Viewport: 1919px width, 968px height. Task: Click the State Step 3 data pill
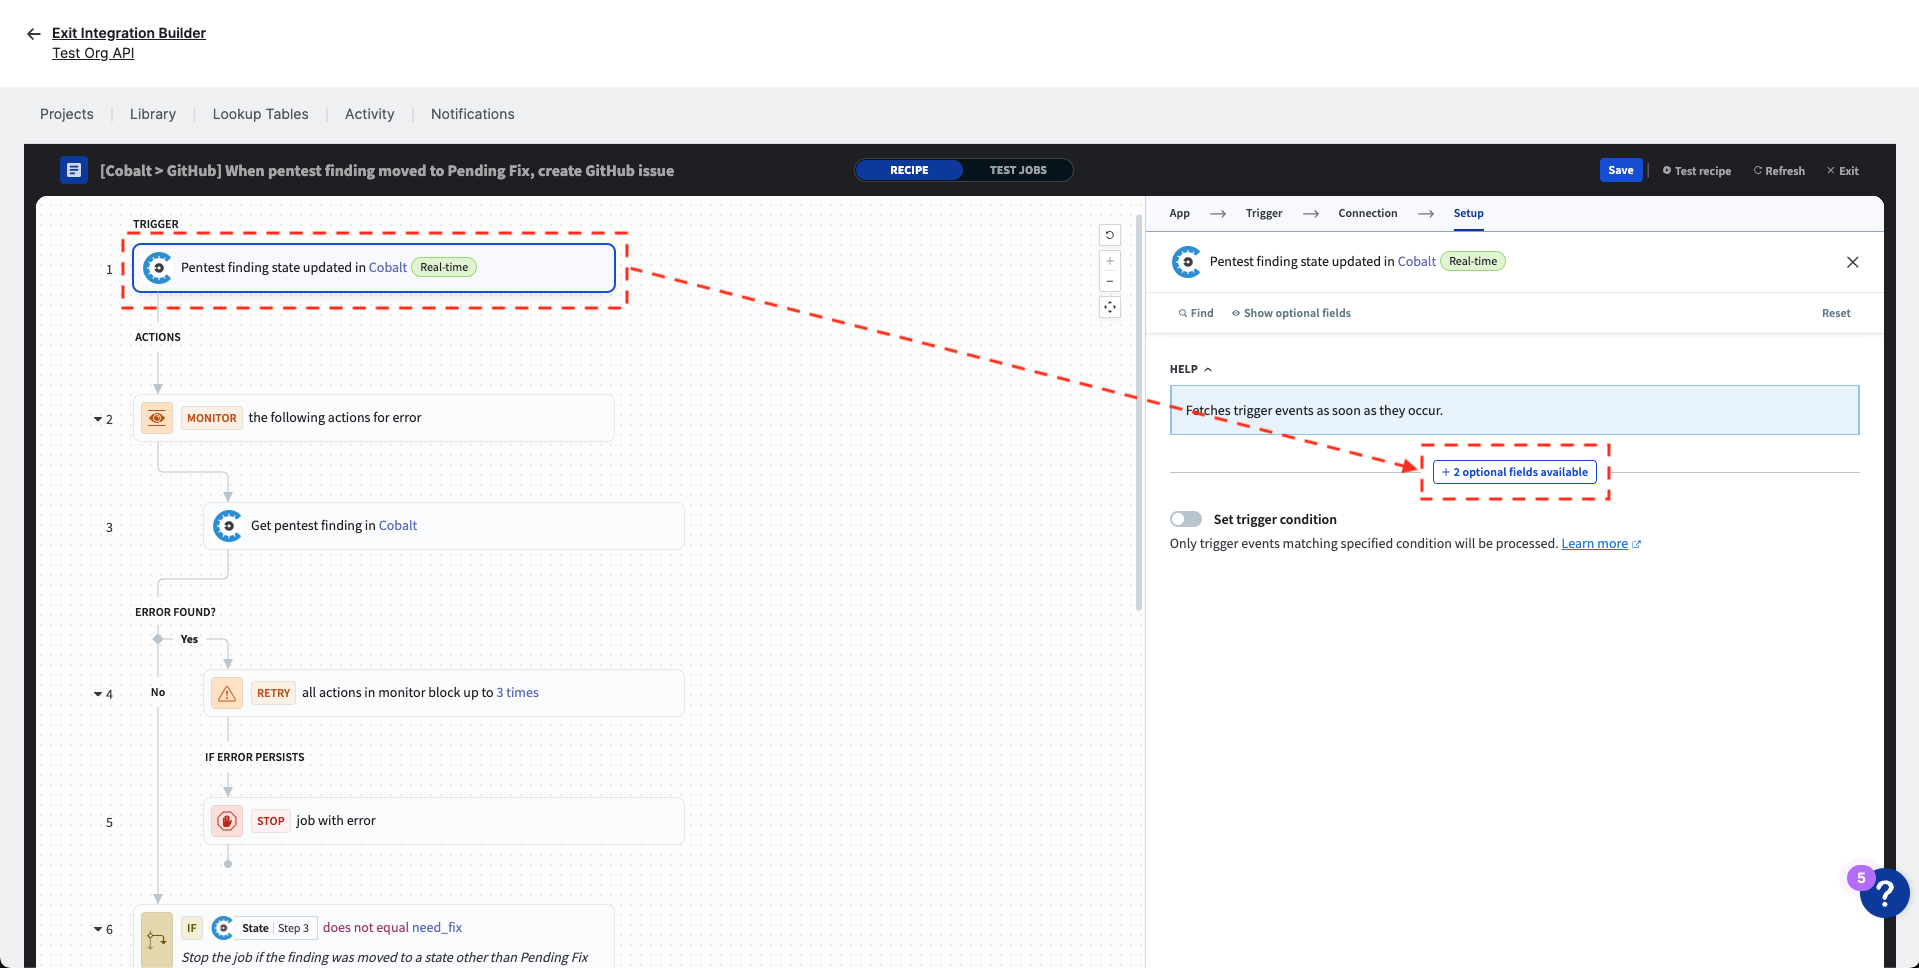pos(266,928)
